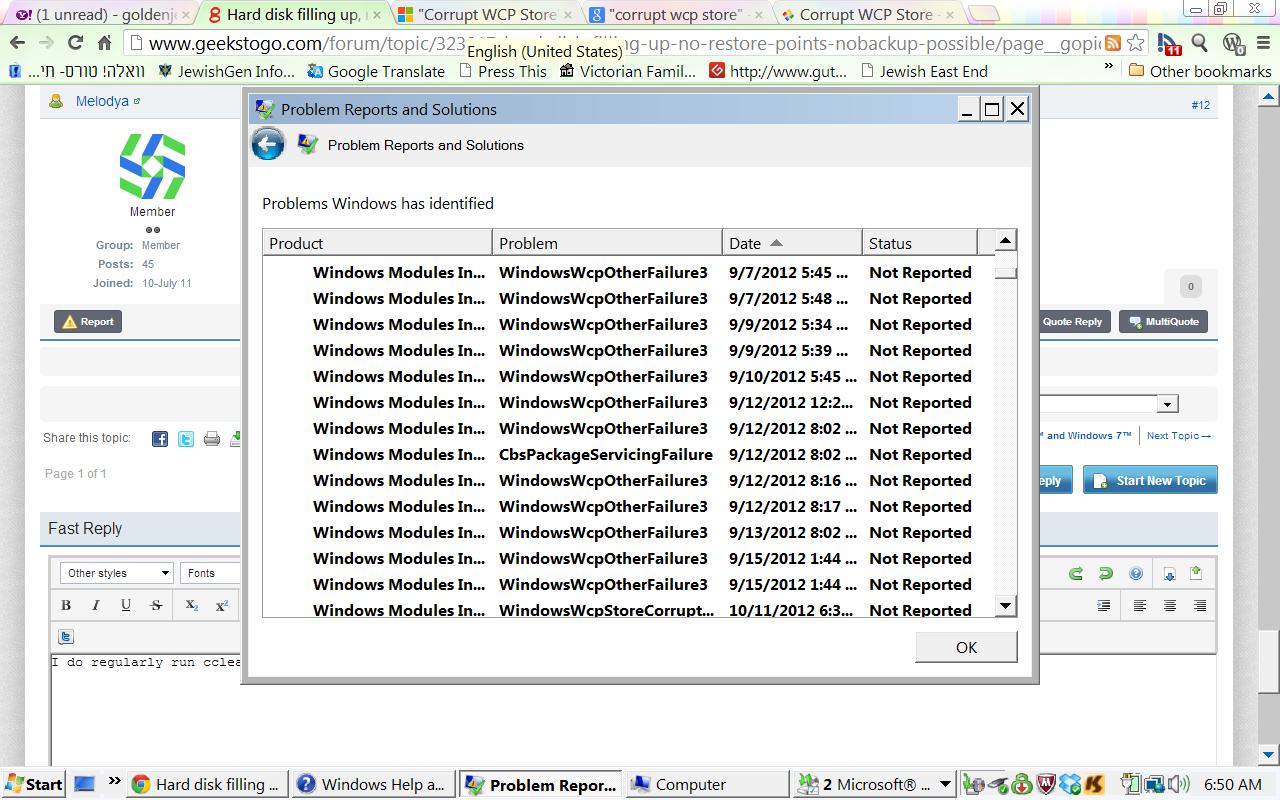Click Start New Topic button

click(x=1150, y=481)
